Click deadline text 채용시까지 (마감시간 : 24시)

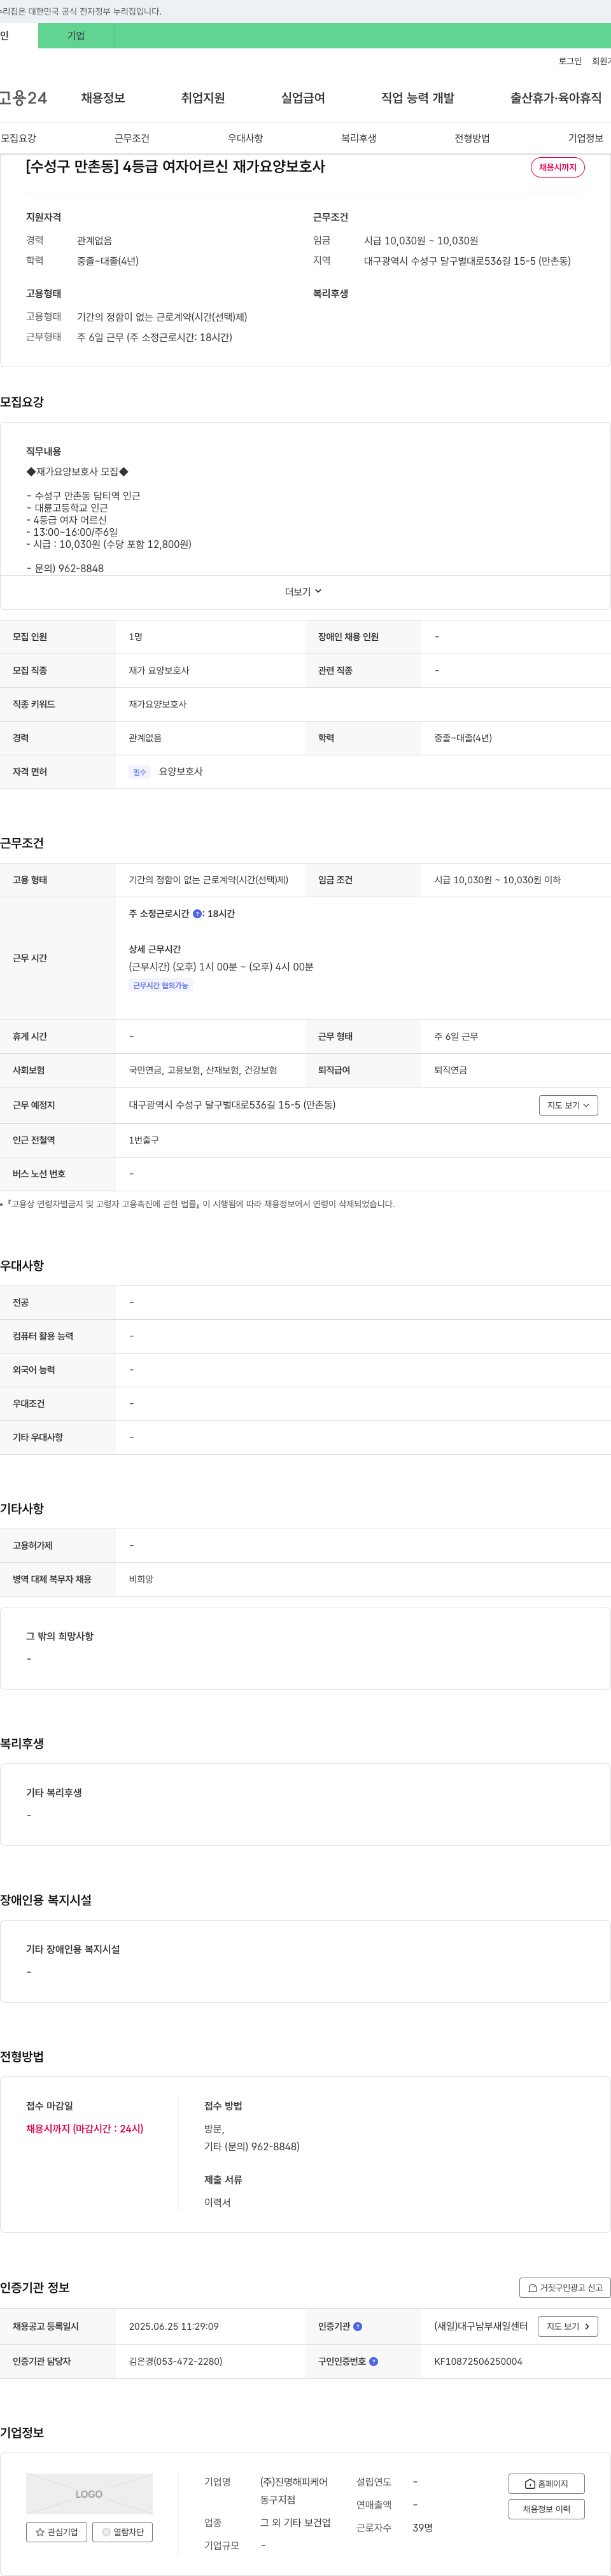(85, 2129)
